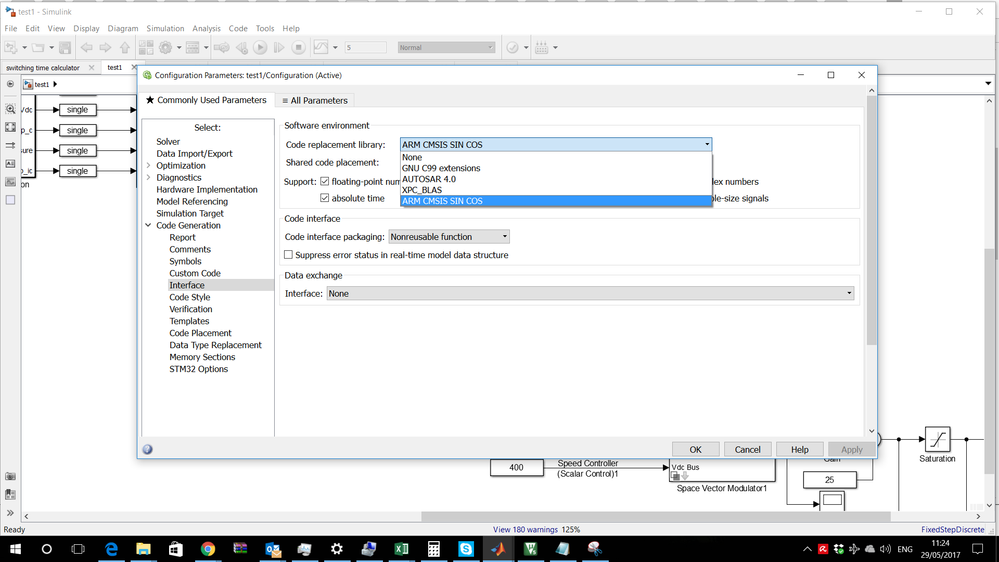The height and width of the screenshot is (562, 999).
Task: Click Cancel in Configuration Parameters dialog
Action: (x=747, y=449)
